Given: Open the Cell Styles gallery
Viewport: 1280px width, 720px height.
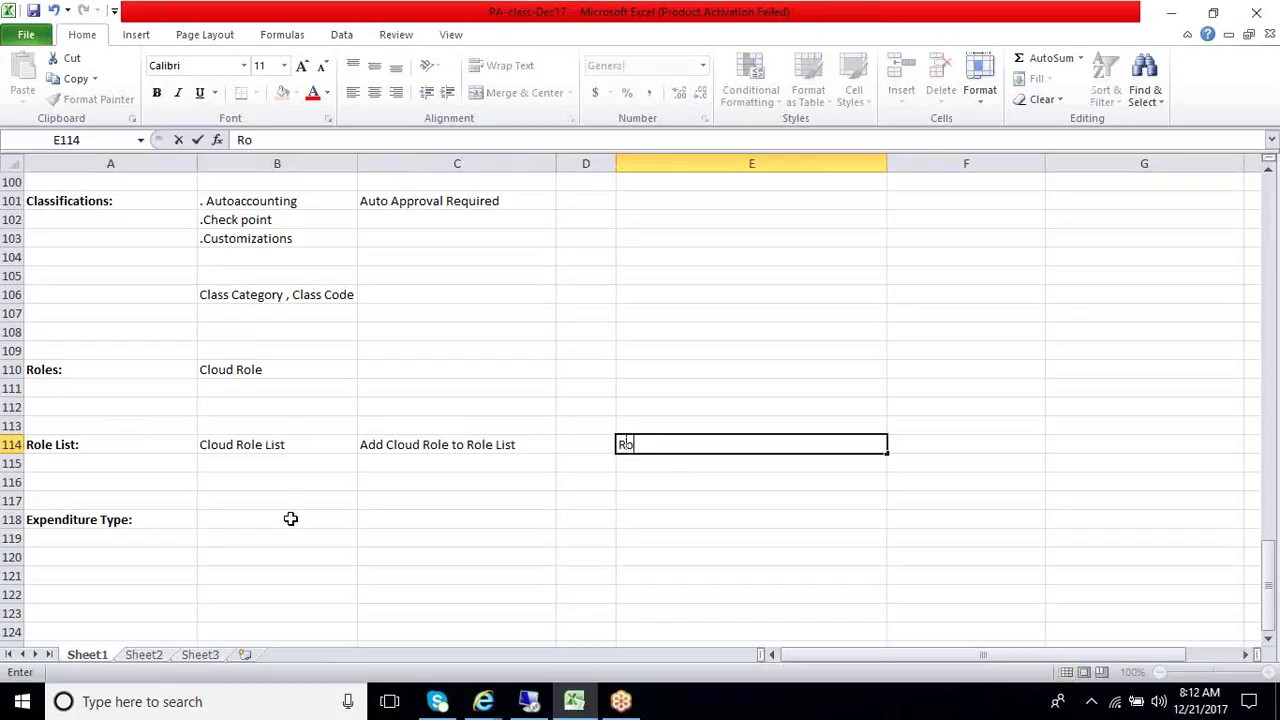Looking at the screenshot, I should coord(853,80).
